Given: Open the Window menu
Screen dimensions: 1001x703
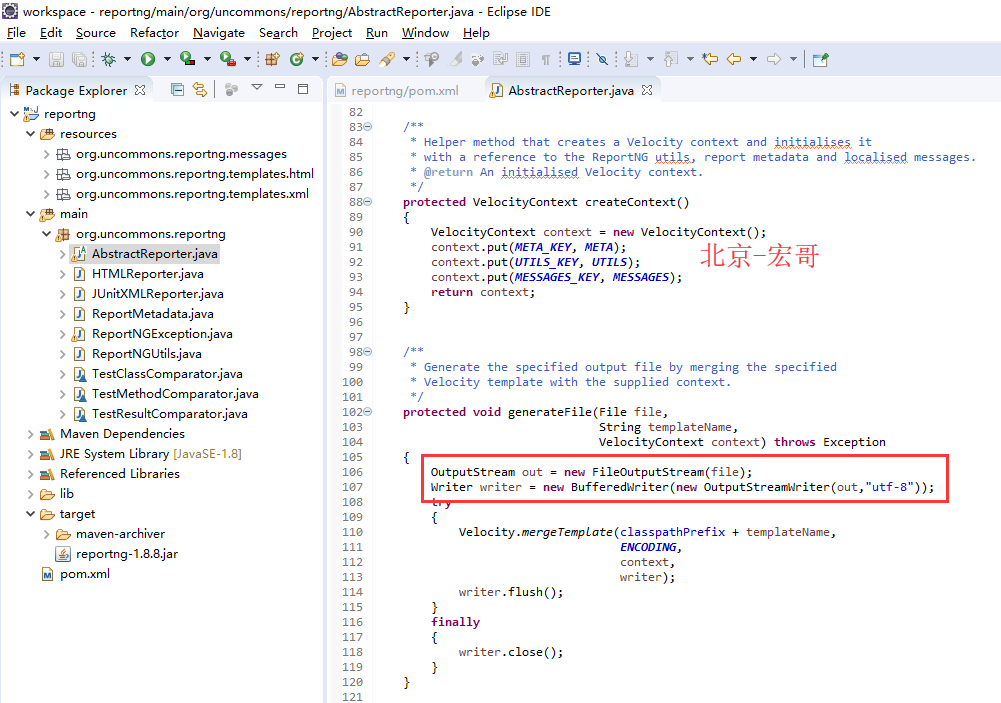Looking at the screenshot, I should click(x=425, y=33).
